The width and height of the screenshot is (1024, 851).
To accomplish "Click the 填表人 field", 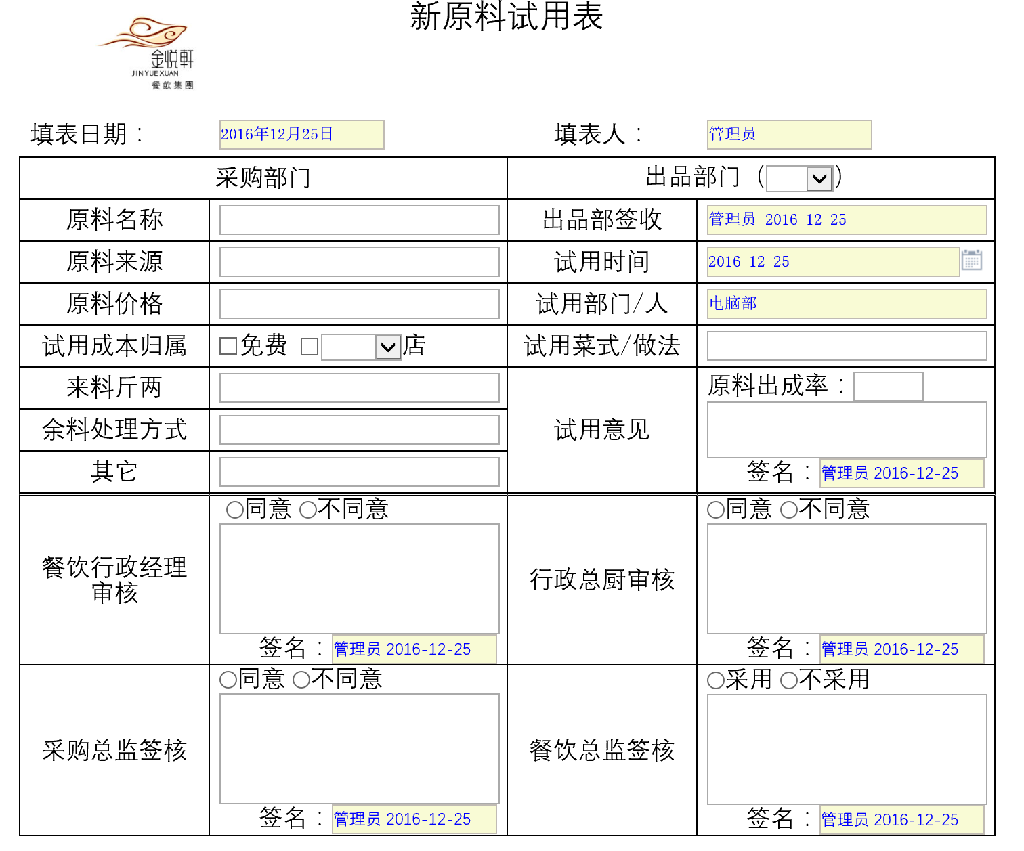I will [x=789, y=135].
